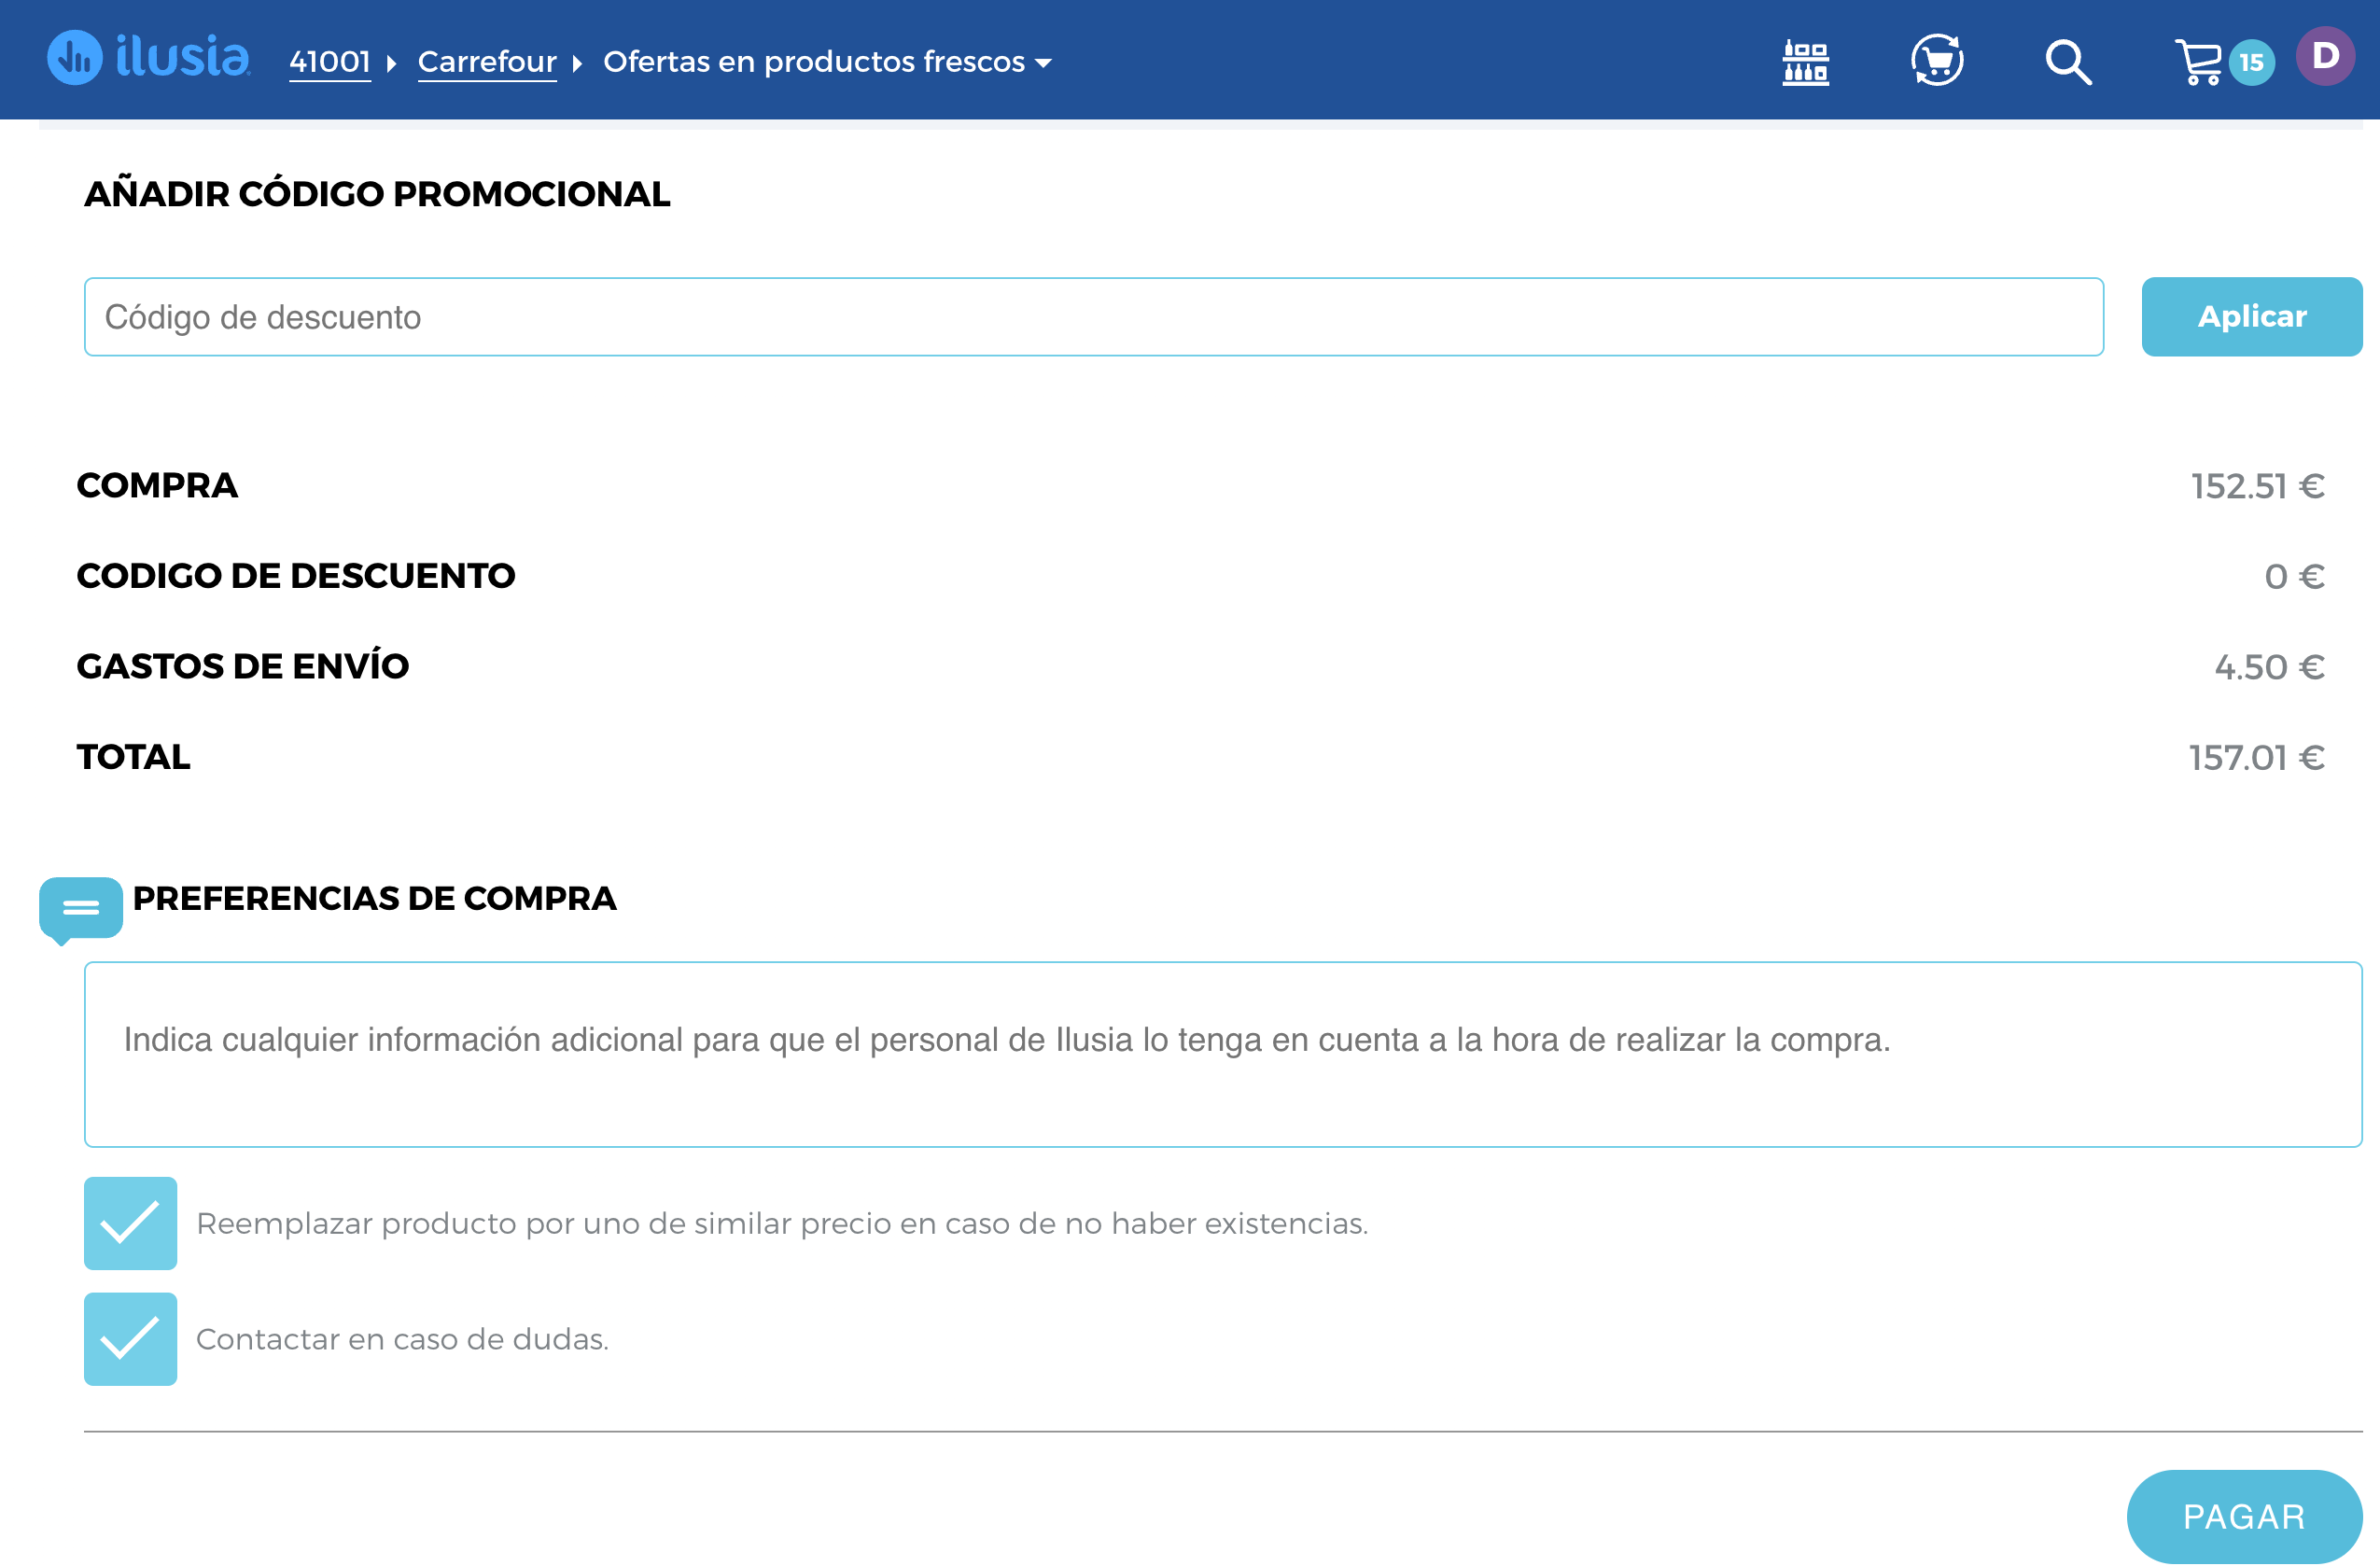
Task: Open the shopping cart icon
Action: (2197, 62)
